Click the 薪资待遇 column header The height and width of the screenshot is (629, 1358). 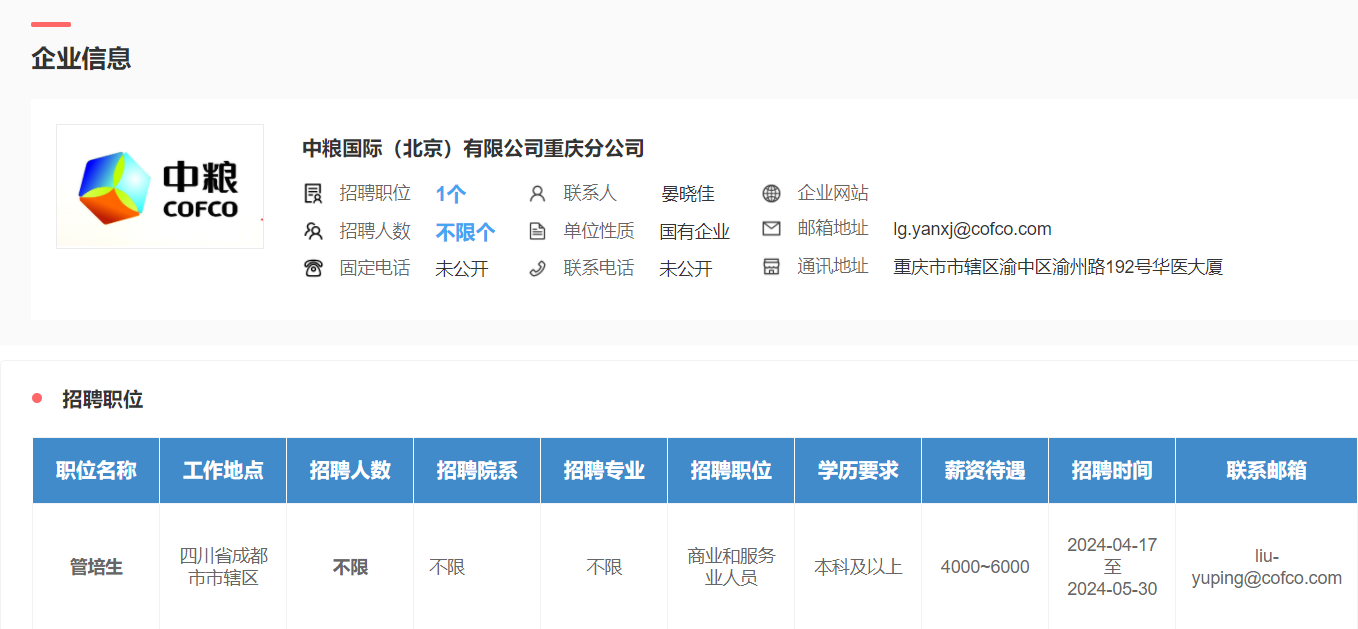click(984, 470)
